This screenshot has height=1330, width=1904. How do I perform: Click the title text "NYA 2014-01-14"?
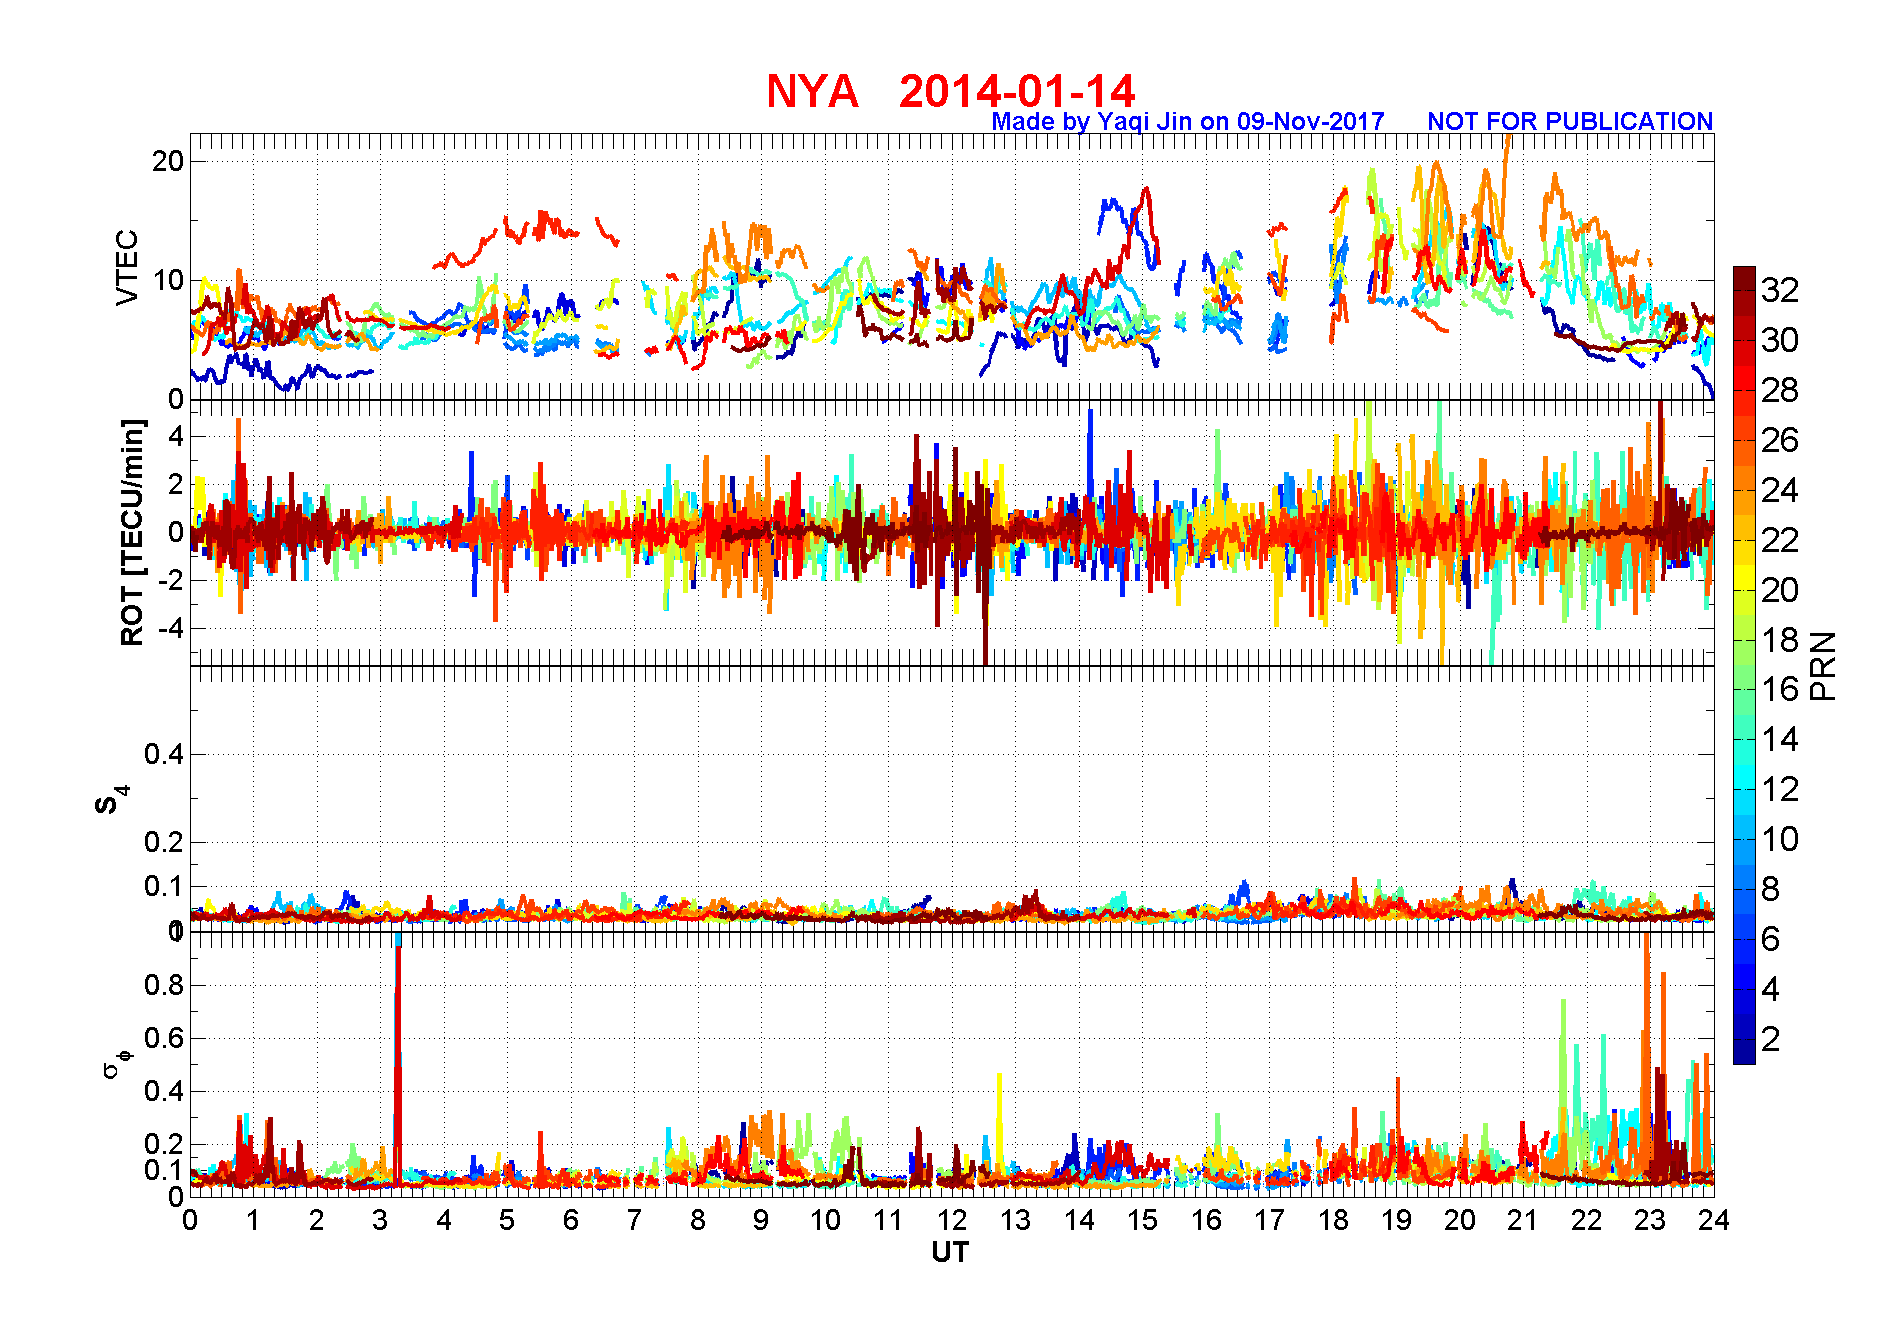[x=950, y=91]
